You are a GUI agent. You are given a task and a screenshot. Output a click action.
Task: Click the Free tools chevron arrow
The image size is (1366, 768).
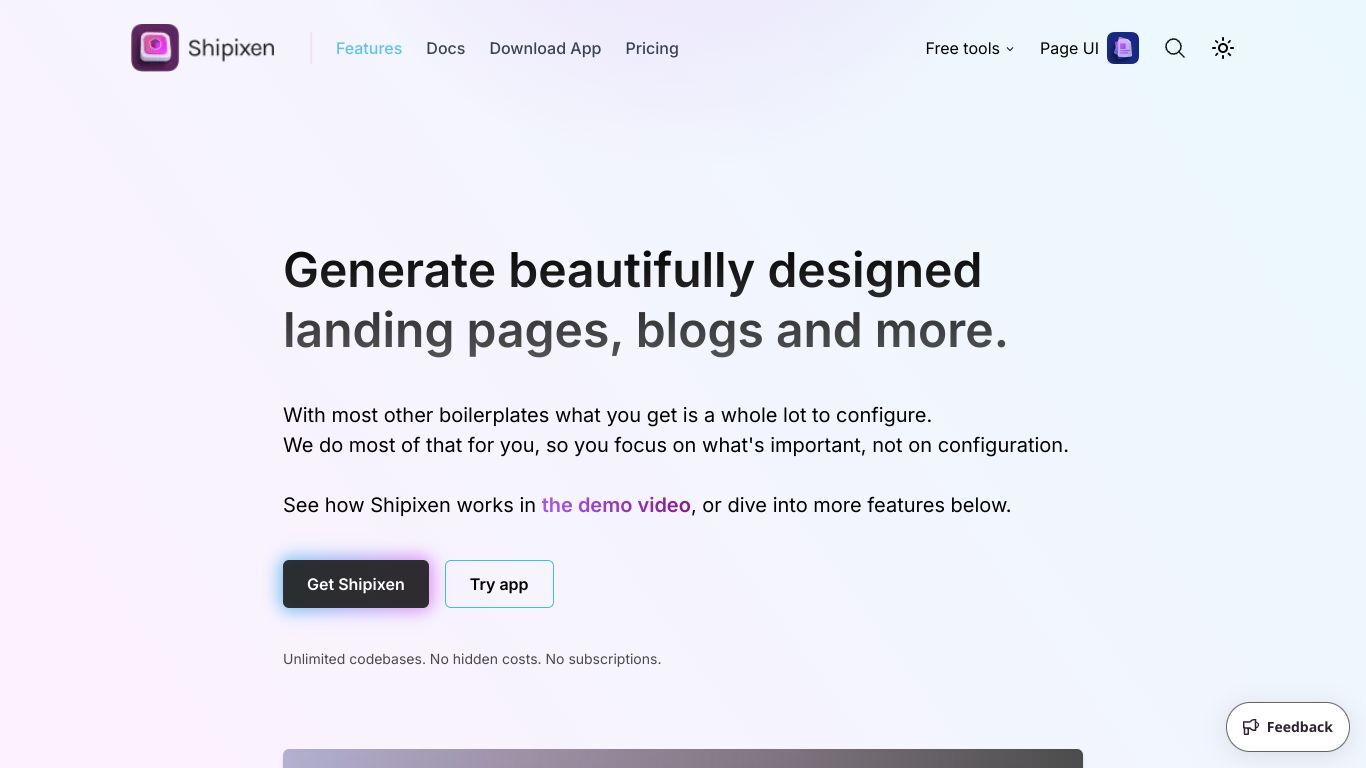pos(1010,49)
